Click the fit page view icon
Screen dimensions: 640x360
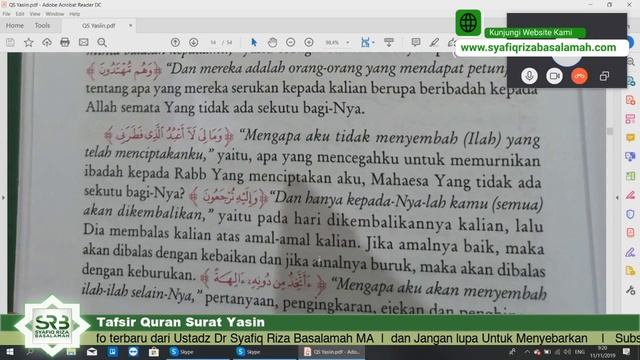(x=365, y=42)
